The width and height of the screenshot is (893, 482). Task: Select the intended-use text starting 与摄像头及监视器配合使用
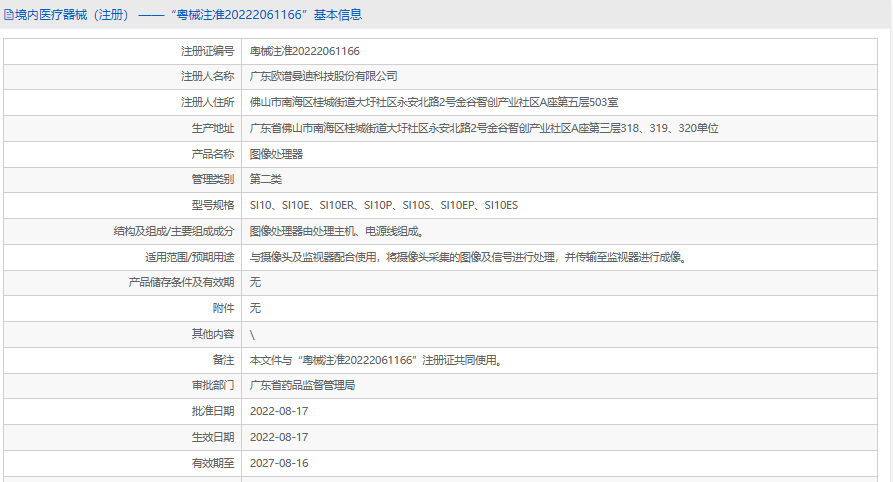point(470,257)
